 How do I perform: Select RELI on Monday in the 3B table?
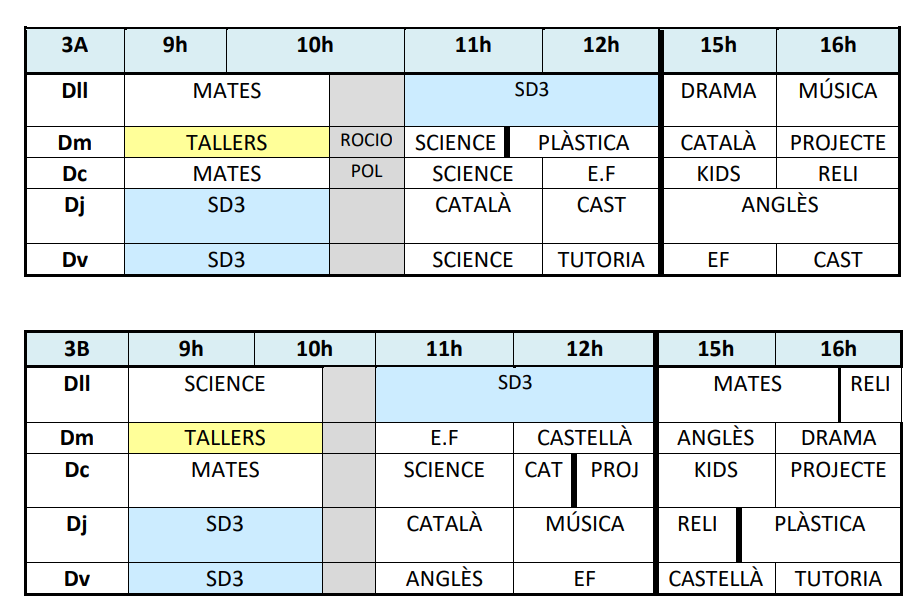pos(870,385)
